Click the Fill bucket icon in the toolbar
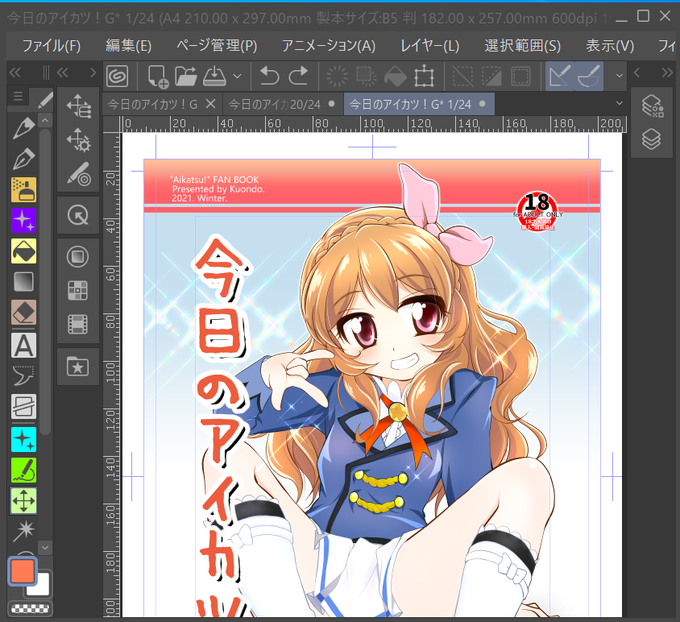The image size is (680, 622). point(395,76)
